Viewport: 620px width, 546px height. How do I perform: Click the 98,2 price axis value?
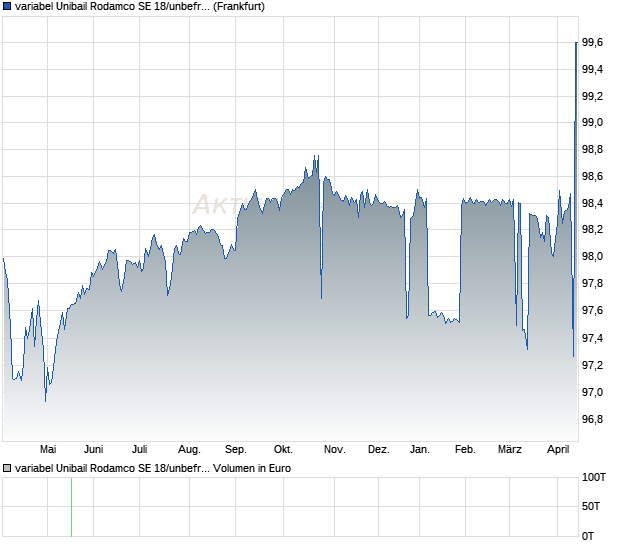pos(593,230)
